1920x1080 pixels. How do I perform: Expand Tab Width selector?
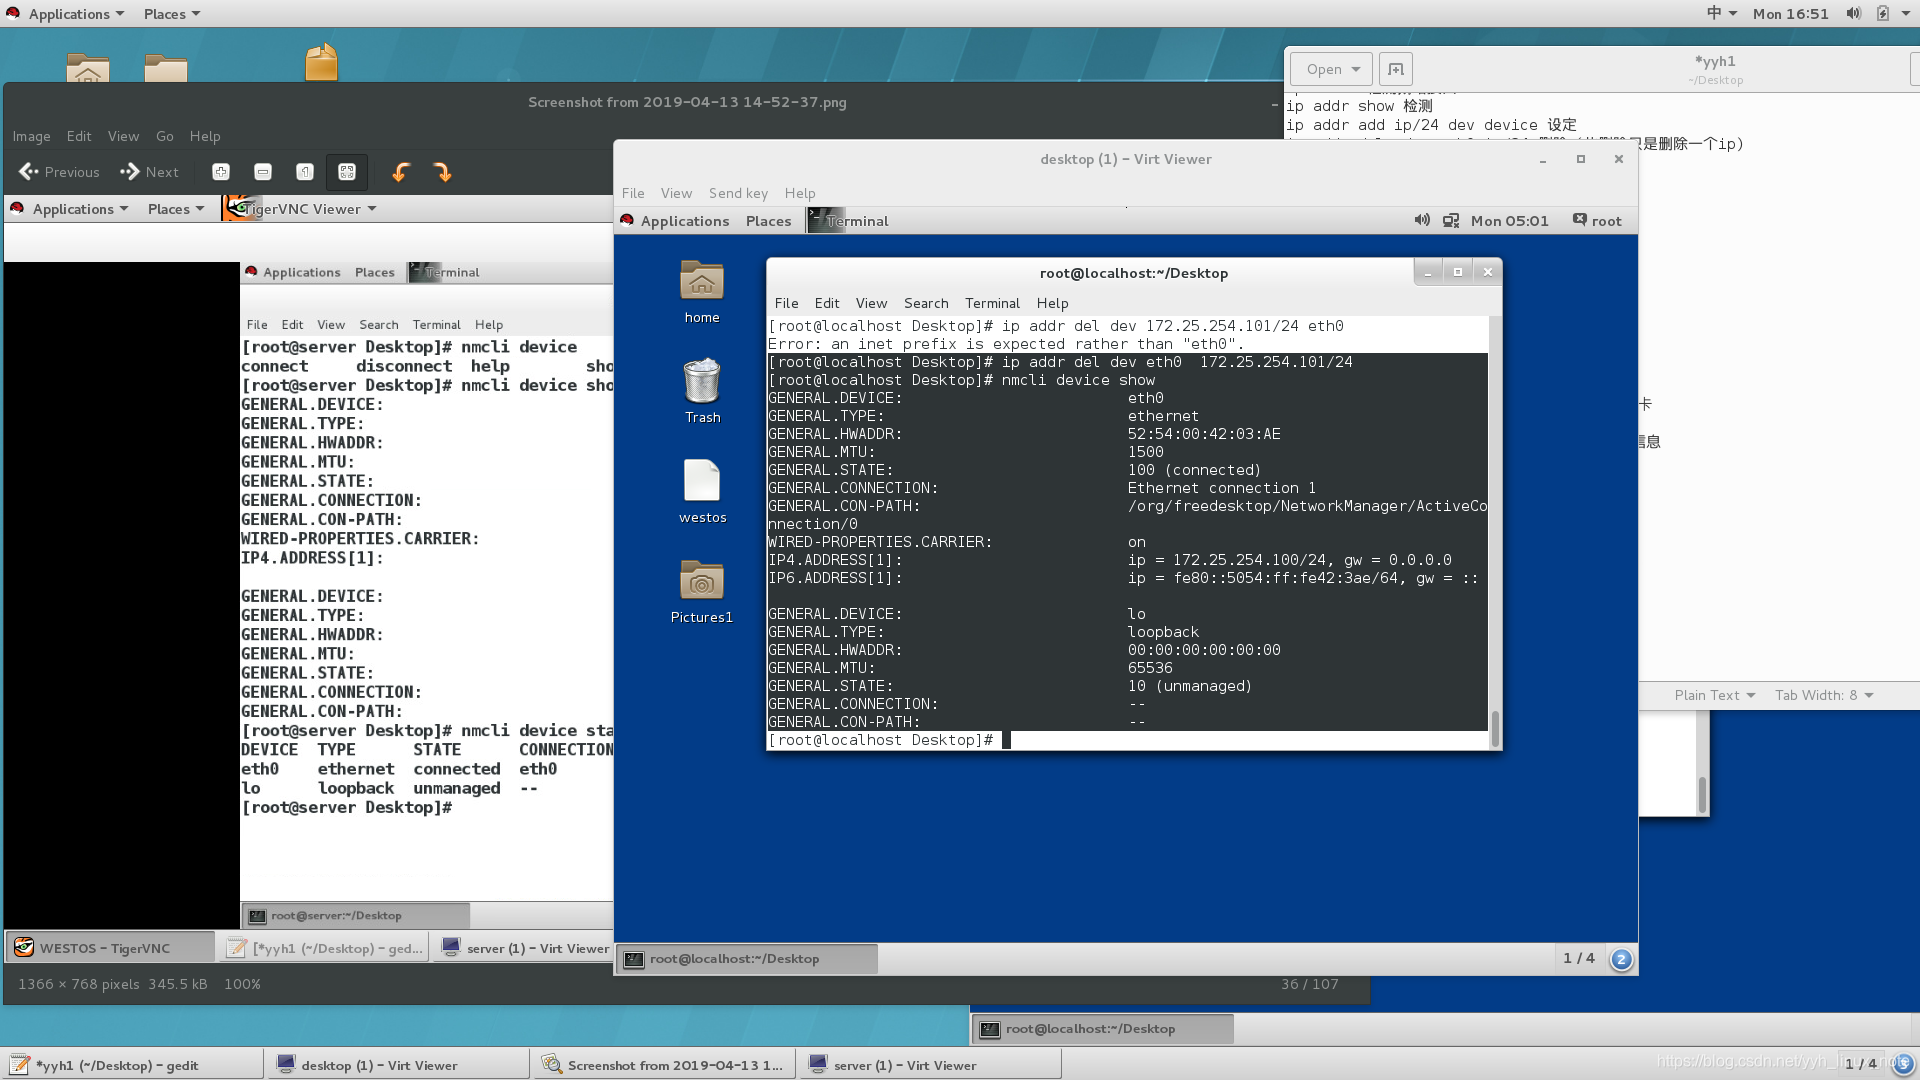[x=1823, y=695]
